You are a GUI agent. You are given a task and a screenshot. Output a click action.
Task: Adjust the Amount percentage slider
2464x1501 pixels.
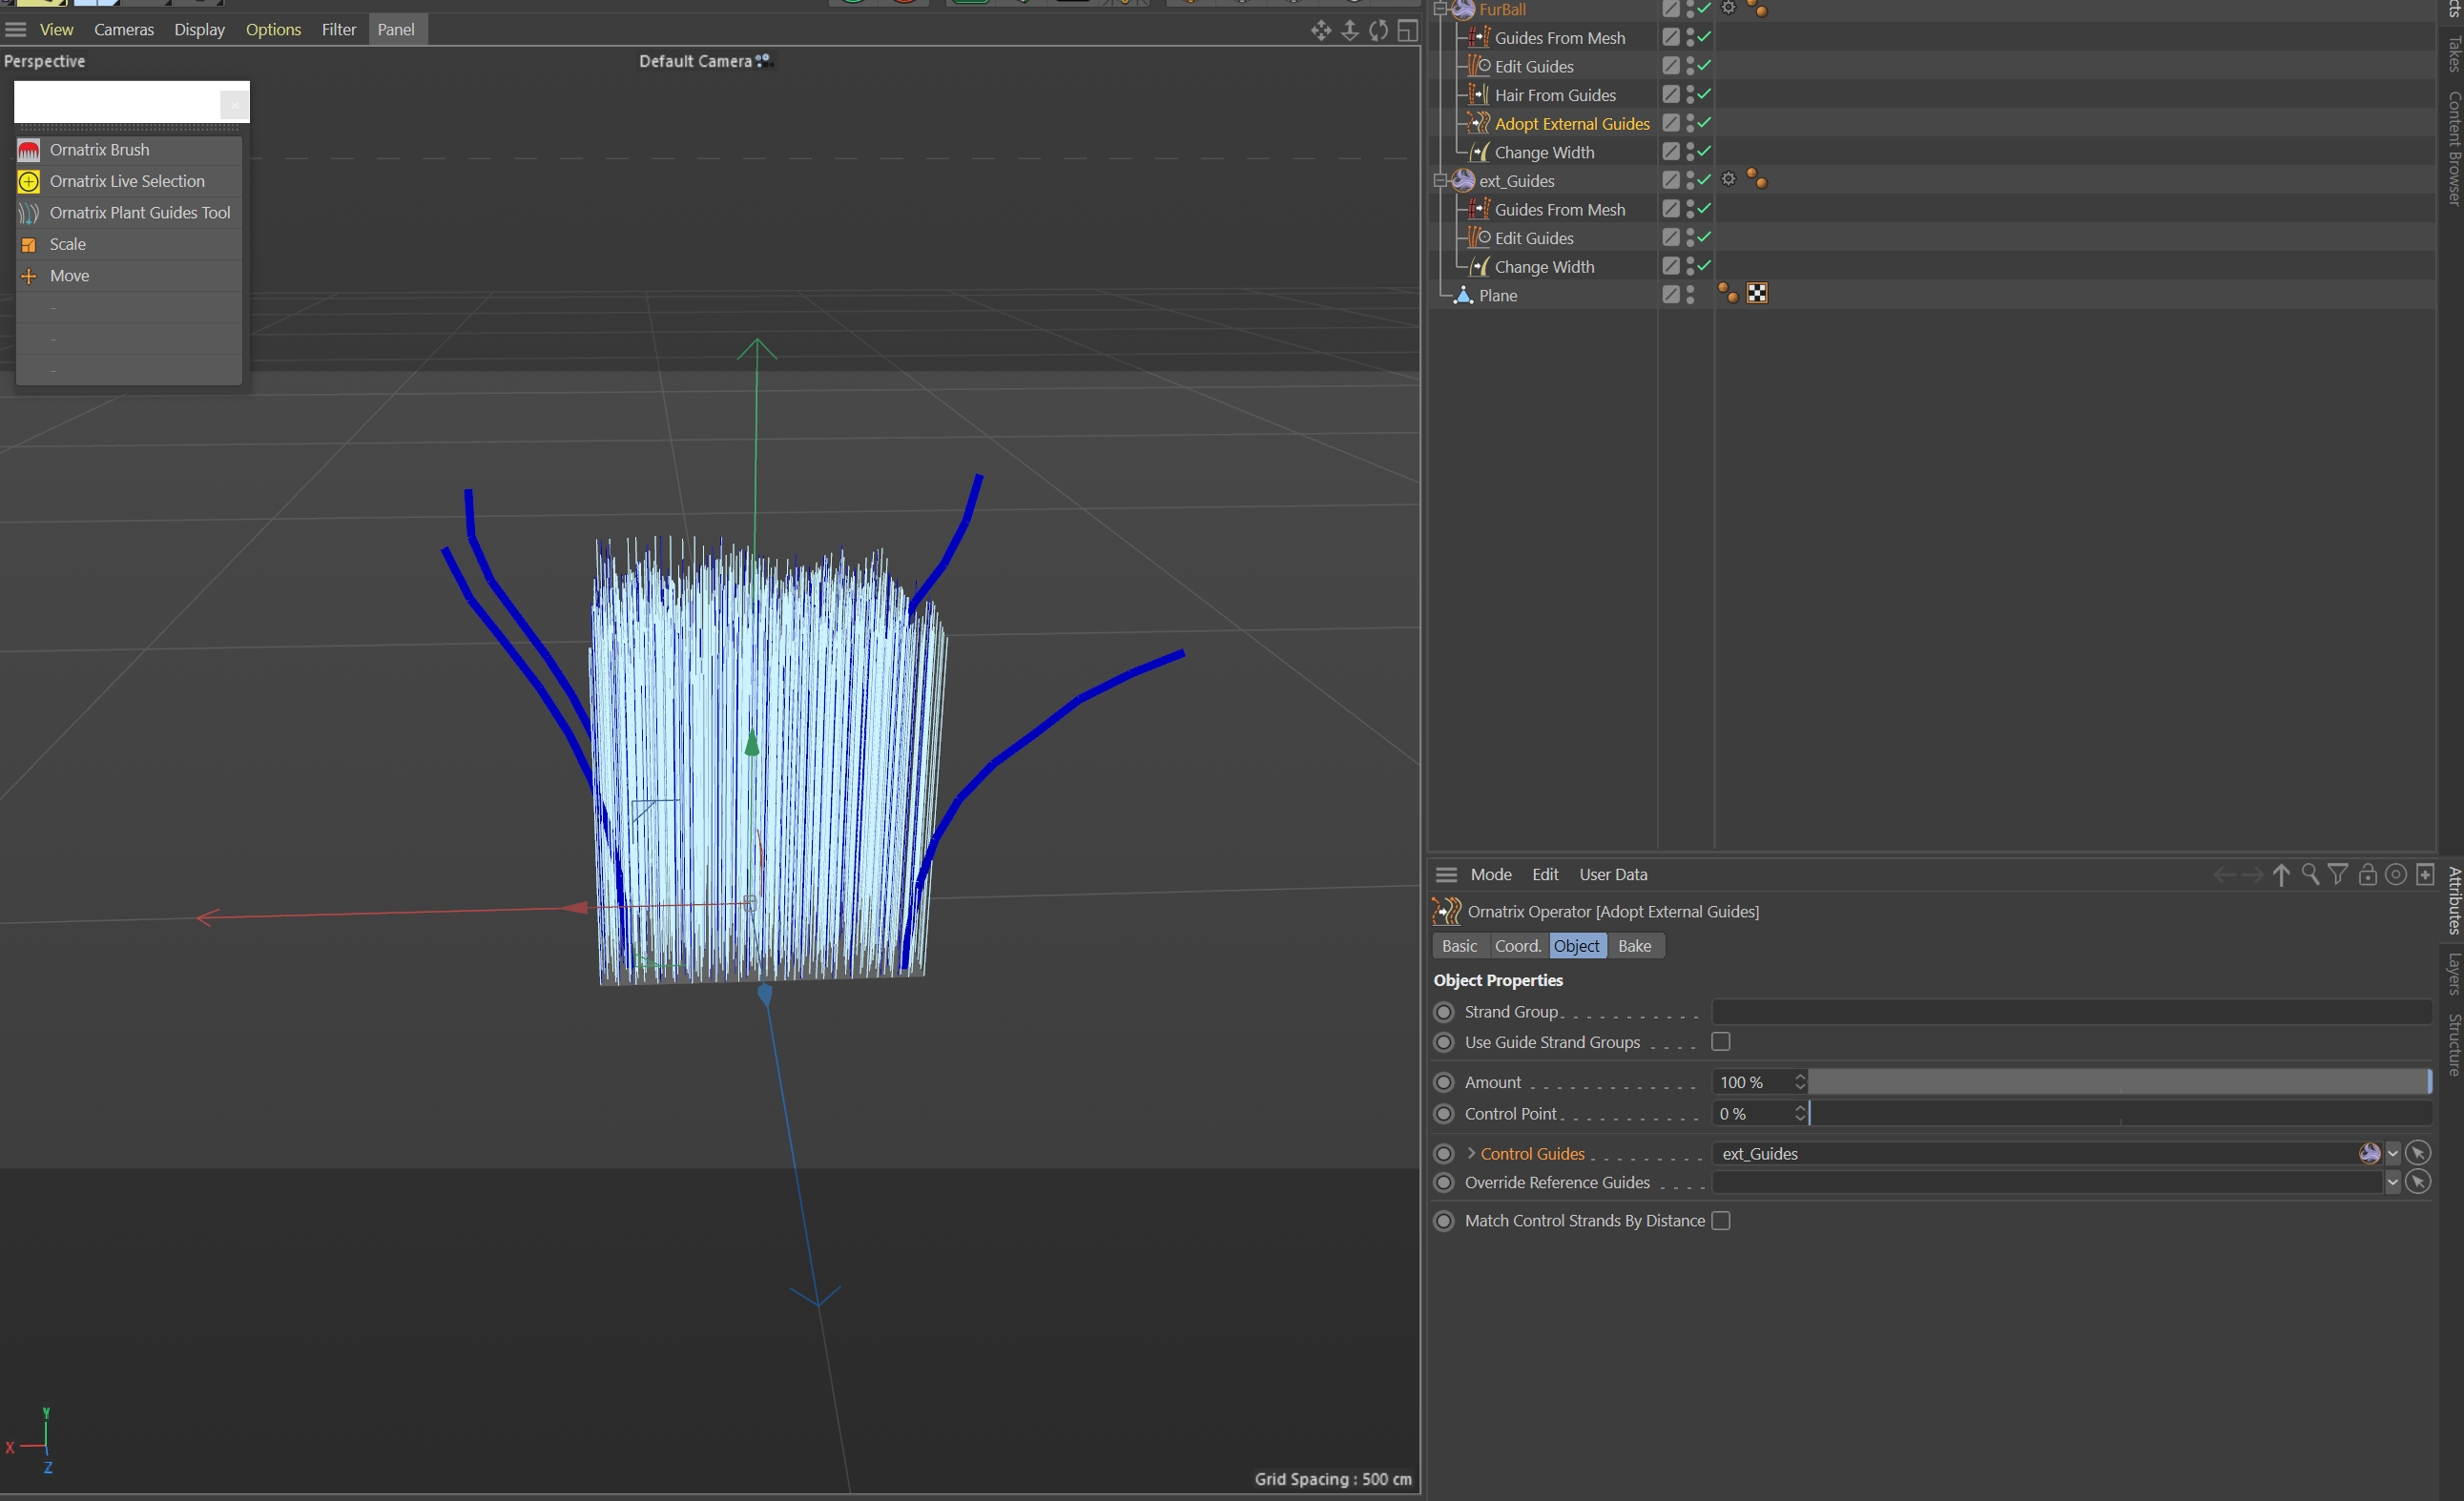coord(2120,1082)
